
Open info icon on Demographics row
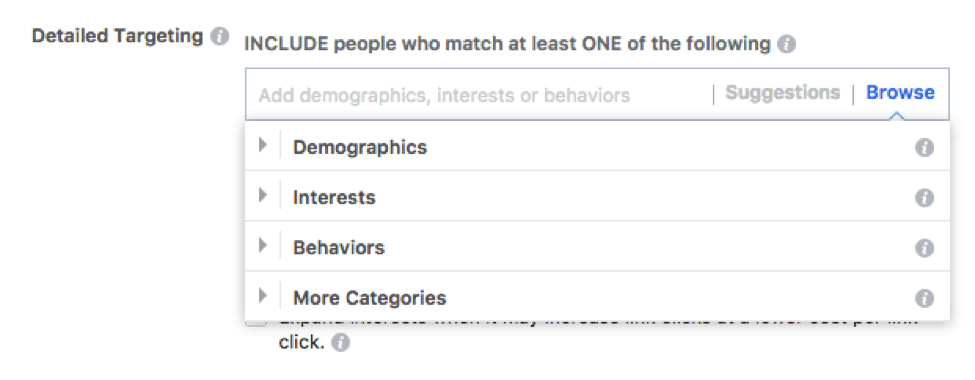pyautogui.click(x=925, y=148)
